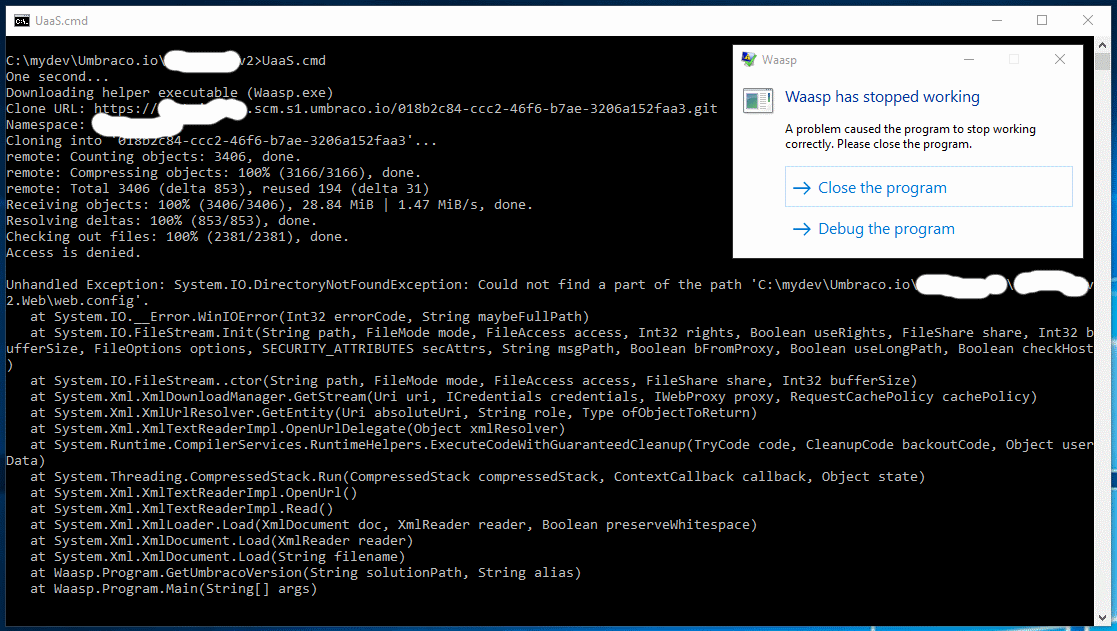
Task: Maximize the UaaS.cmd console window
Action: 1041,21
